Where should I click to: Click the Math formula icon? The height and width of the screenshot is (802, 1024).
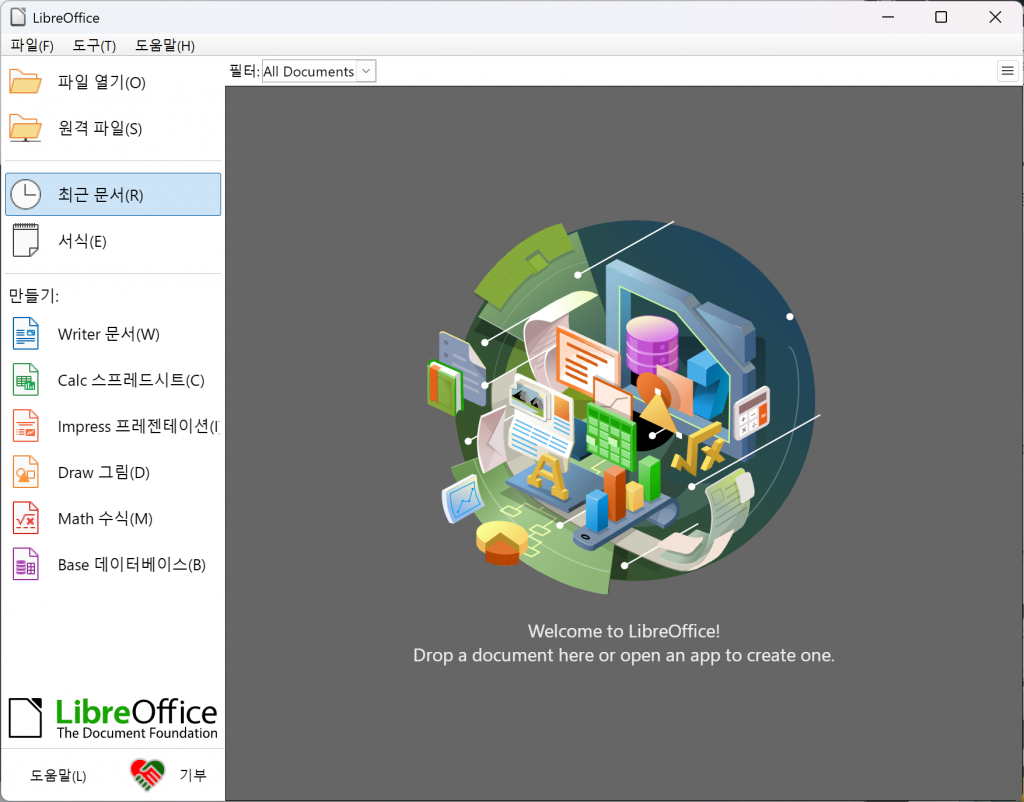tap(26, 519)
